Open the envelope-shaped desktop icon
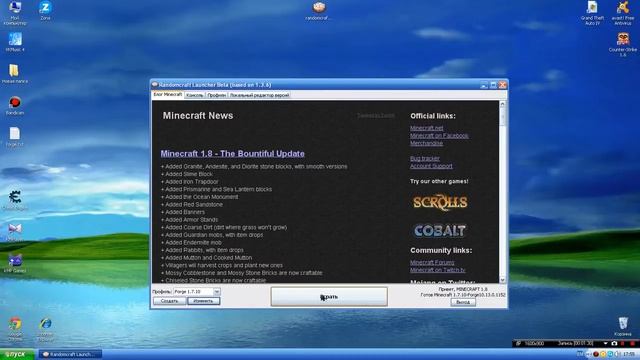Image resolution: width=640 pixels, height=360 pixels. (15, 232)
